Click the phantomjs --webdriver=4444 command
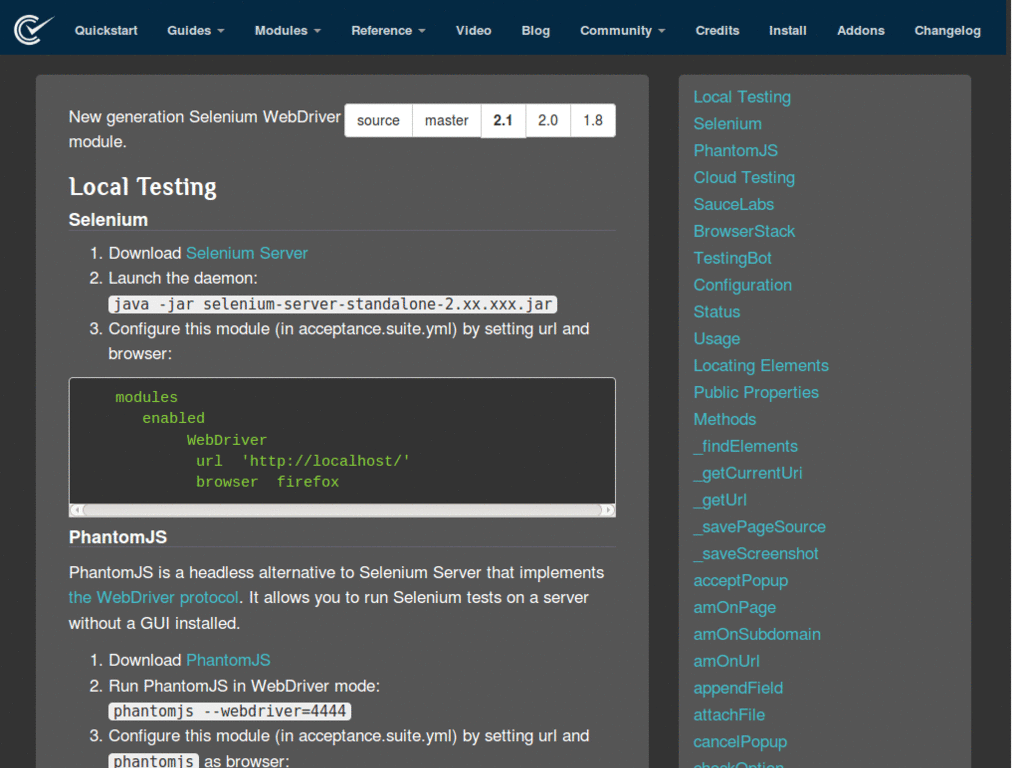 point(230,711)
